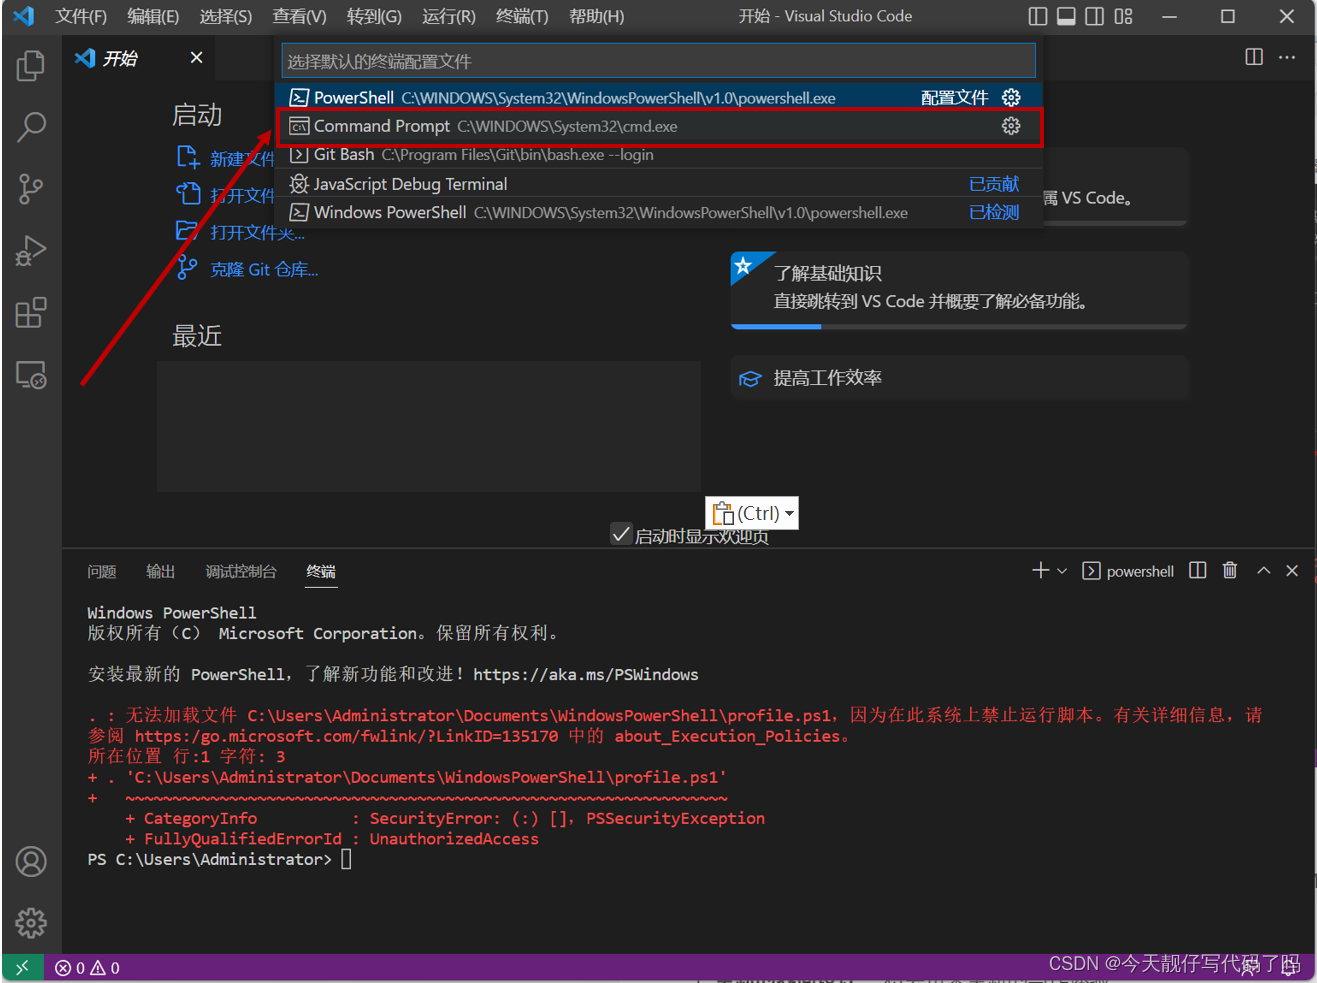Screen dimensions: 1317x983
Task: Open the Search view in activity bar
Action: [x=31, y=127]
